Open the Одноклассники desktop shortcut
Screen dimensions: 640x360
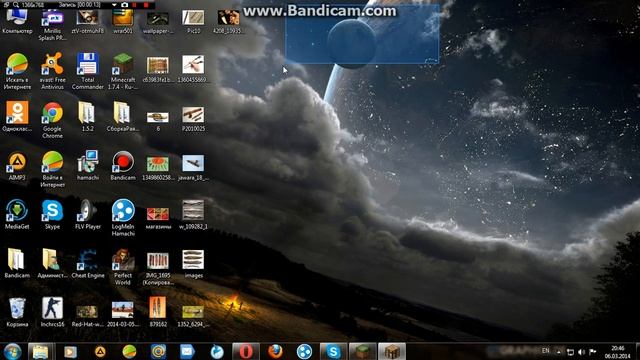[x=17, y=116]
